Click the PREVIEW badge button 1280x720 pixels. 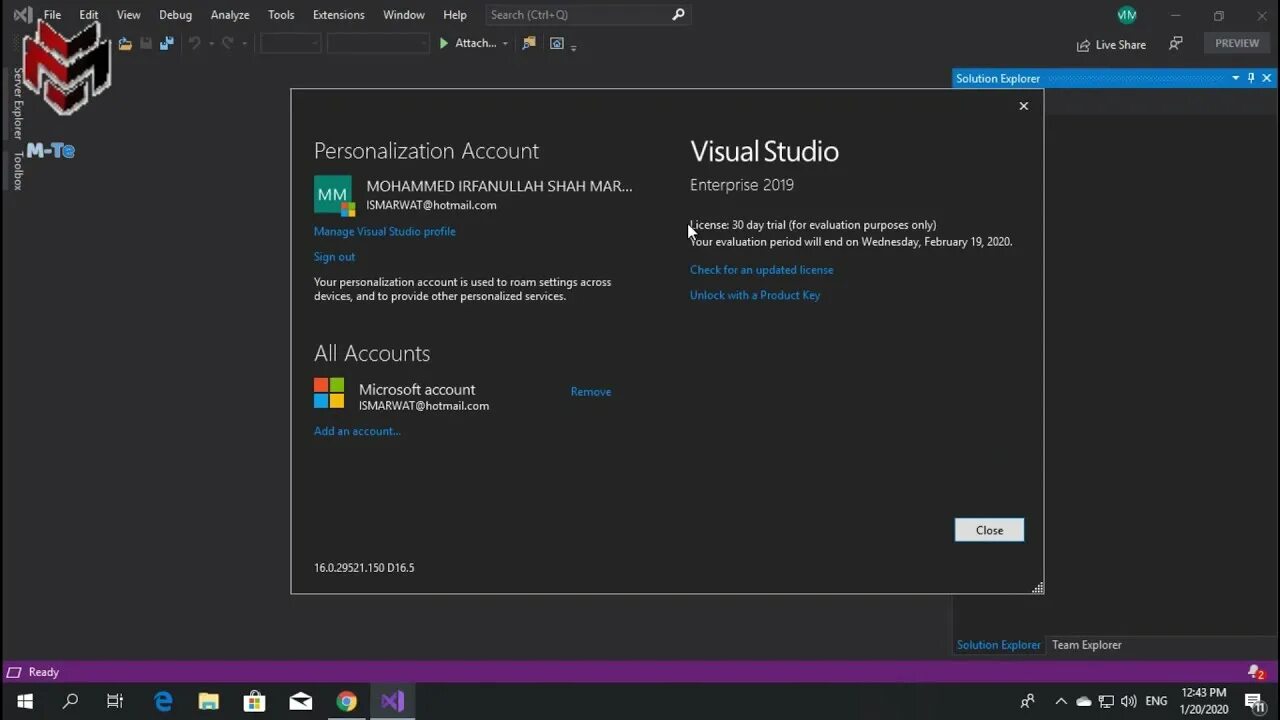pyautogui.click(x=1237, y=43)
